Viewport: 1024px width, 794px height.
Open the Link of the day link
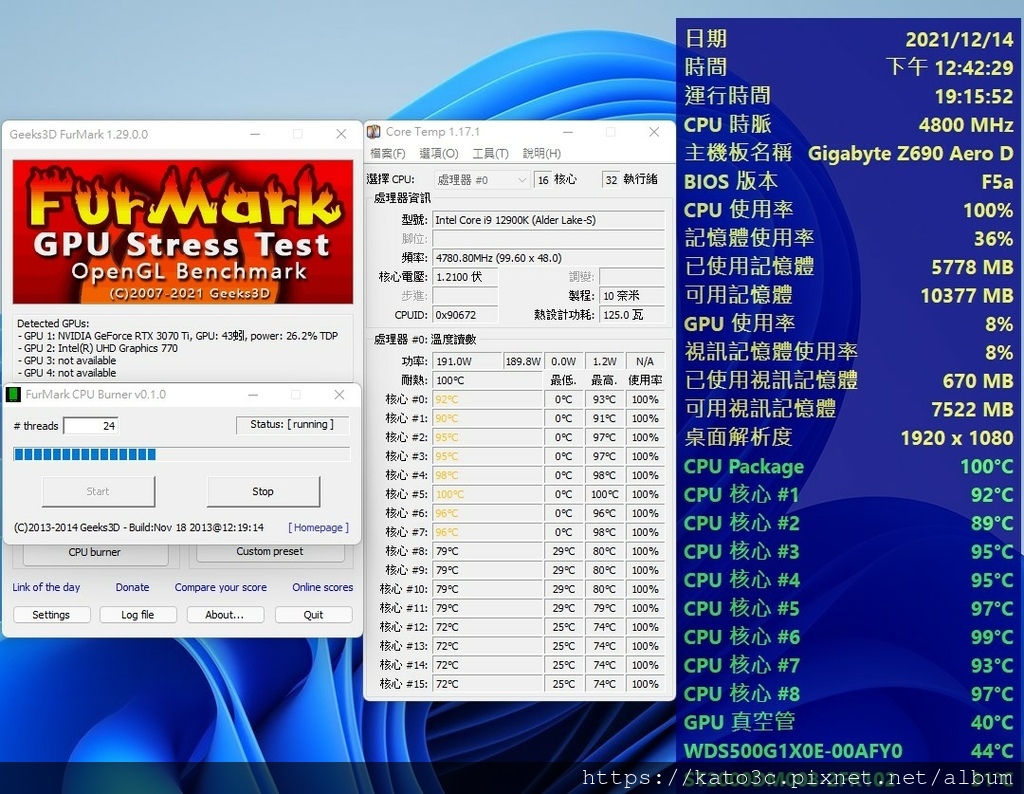click(x=46, y=587)
